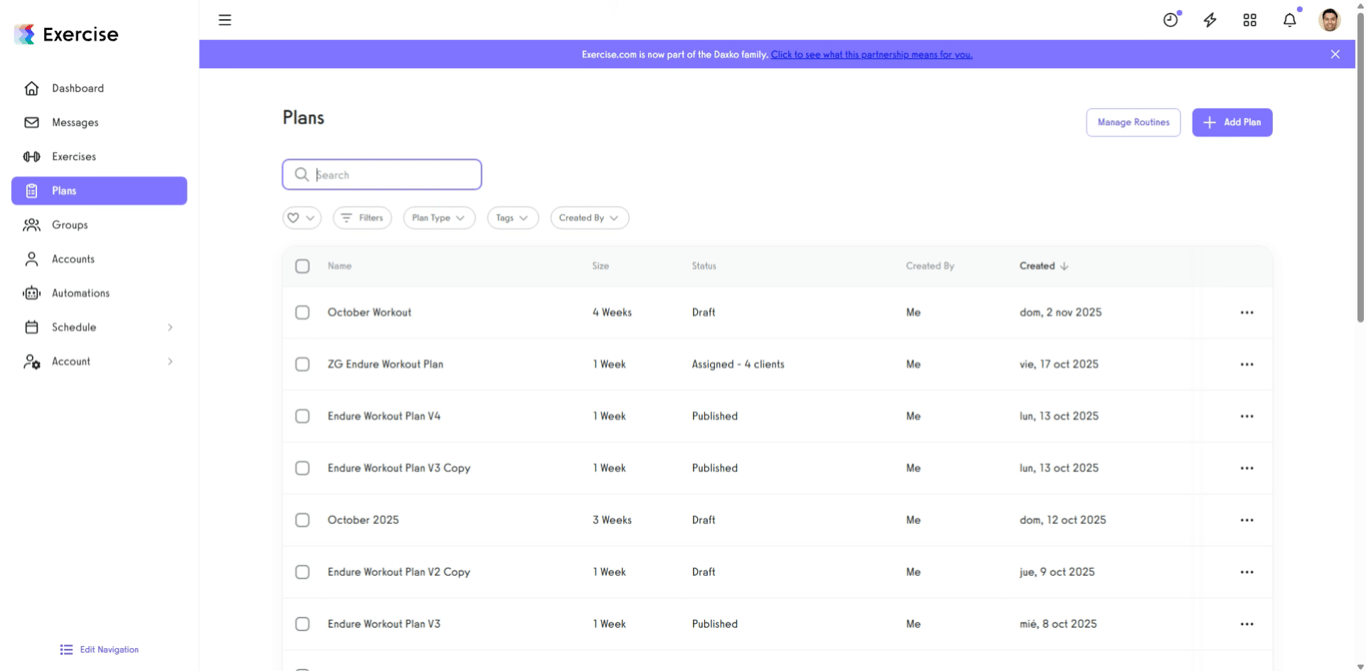
Task: Click the Created column sort arrow
Action: (x=1064, y=266)
